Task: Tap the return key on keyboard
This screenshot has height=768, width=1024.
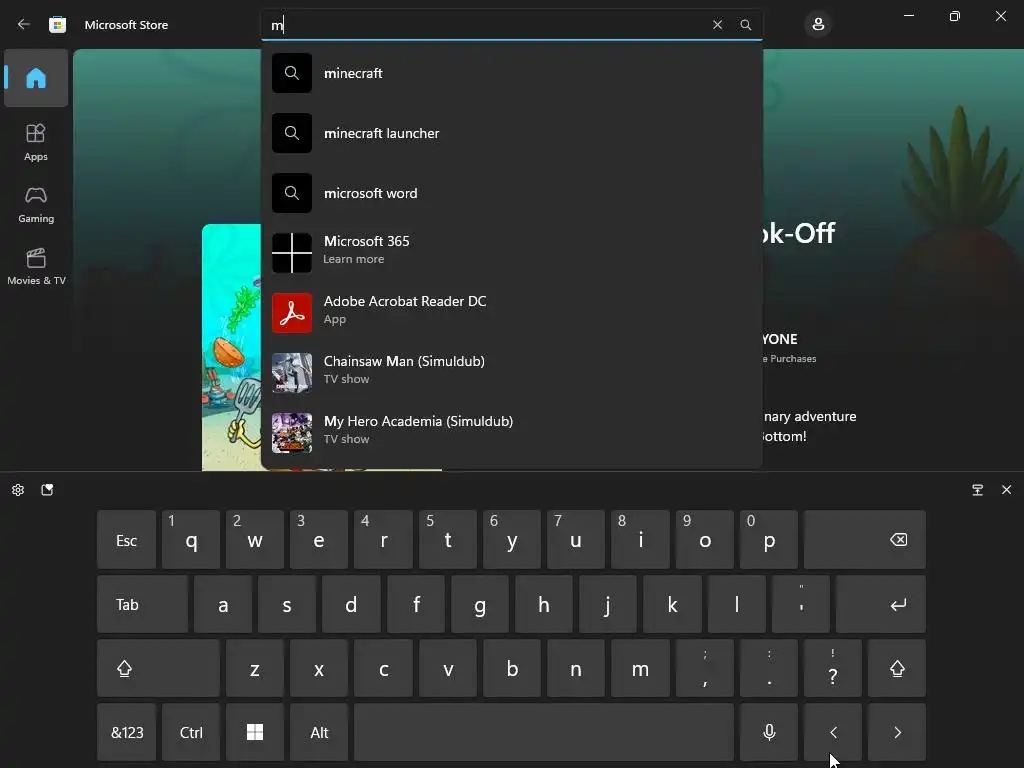Action: pos(881,604)
